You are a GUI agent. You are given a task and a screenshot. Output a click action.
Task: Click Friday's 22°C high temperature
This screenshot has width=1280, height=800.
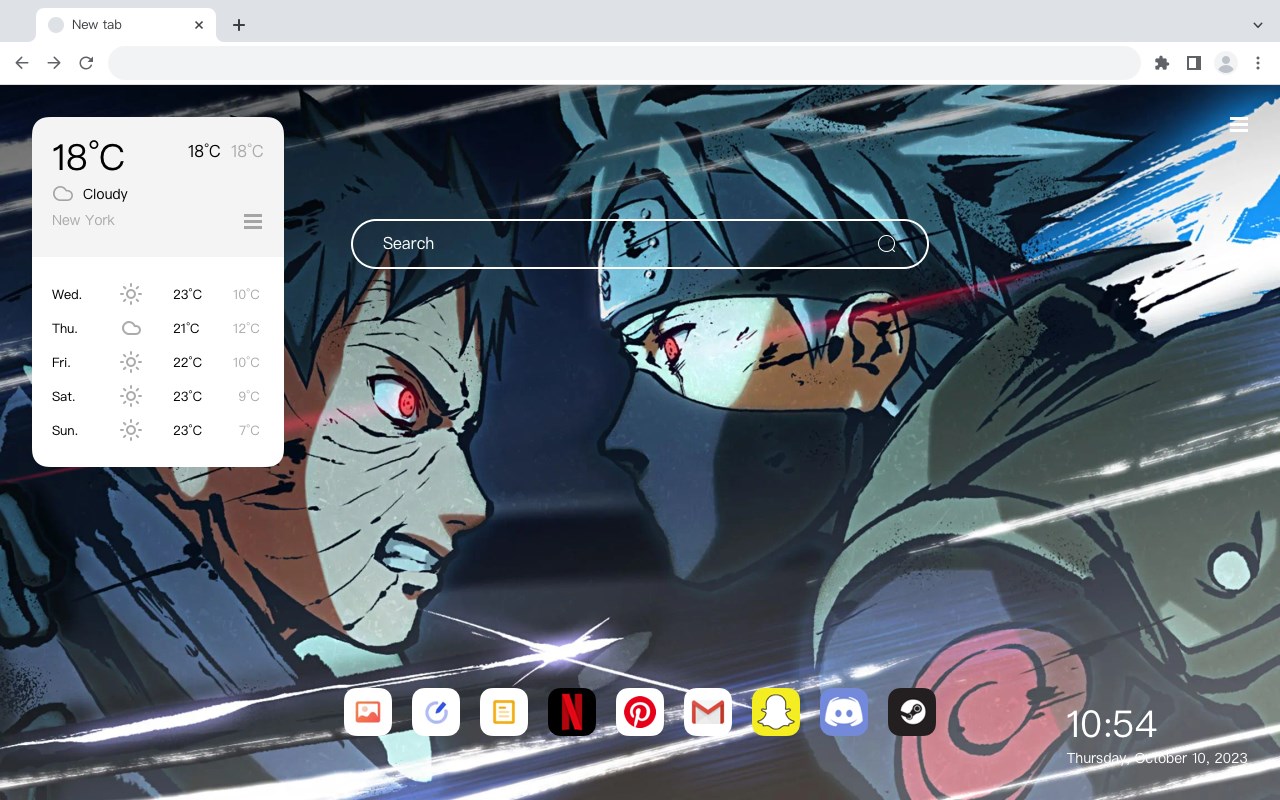point(187,362)
